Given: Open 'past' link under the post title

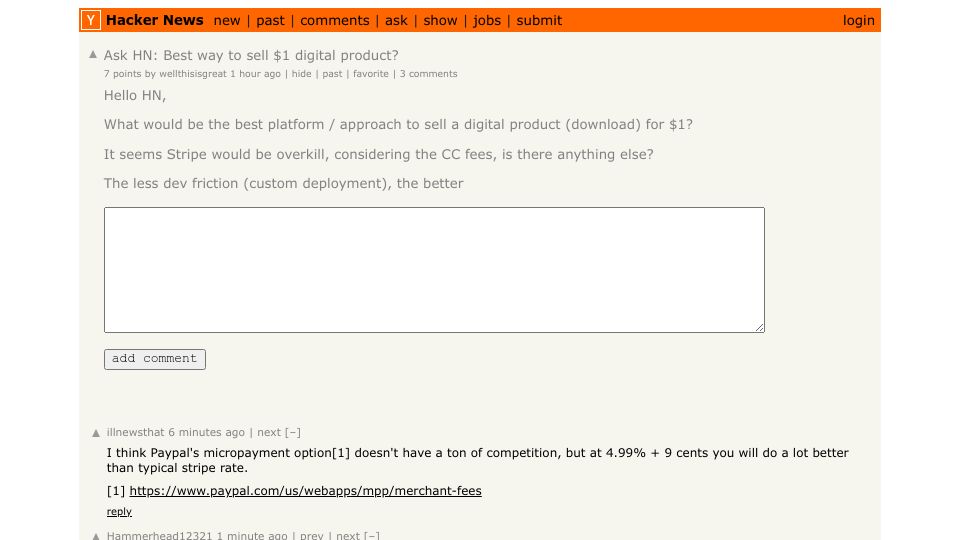Looking at the screenshot, I should click(x=332, y=73).
